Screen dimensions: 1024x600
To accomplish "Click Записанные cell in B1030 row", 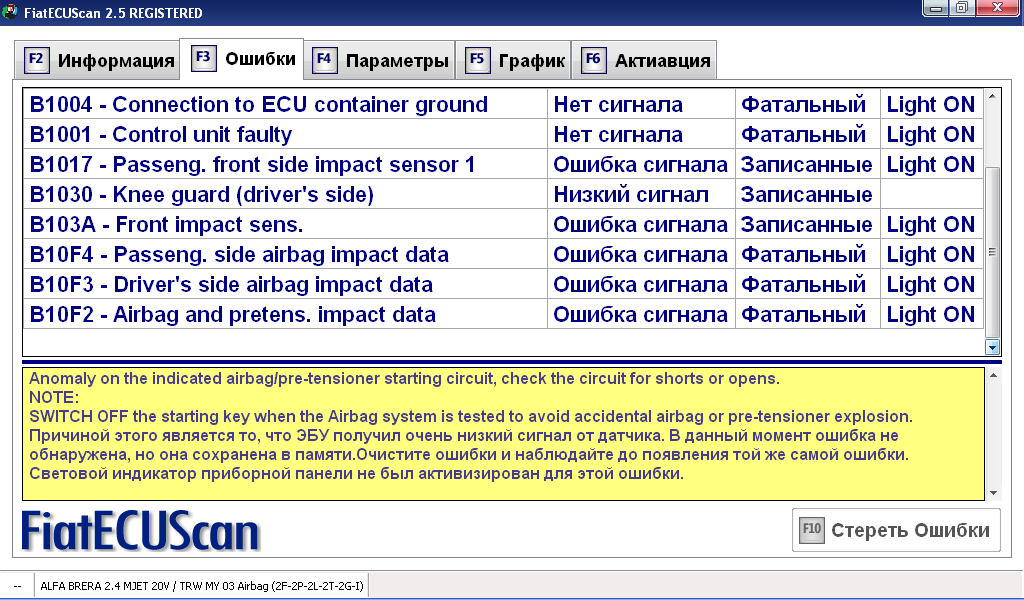I will [x=807, y=195].
